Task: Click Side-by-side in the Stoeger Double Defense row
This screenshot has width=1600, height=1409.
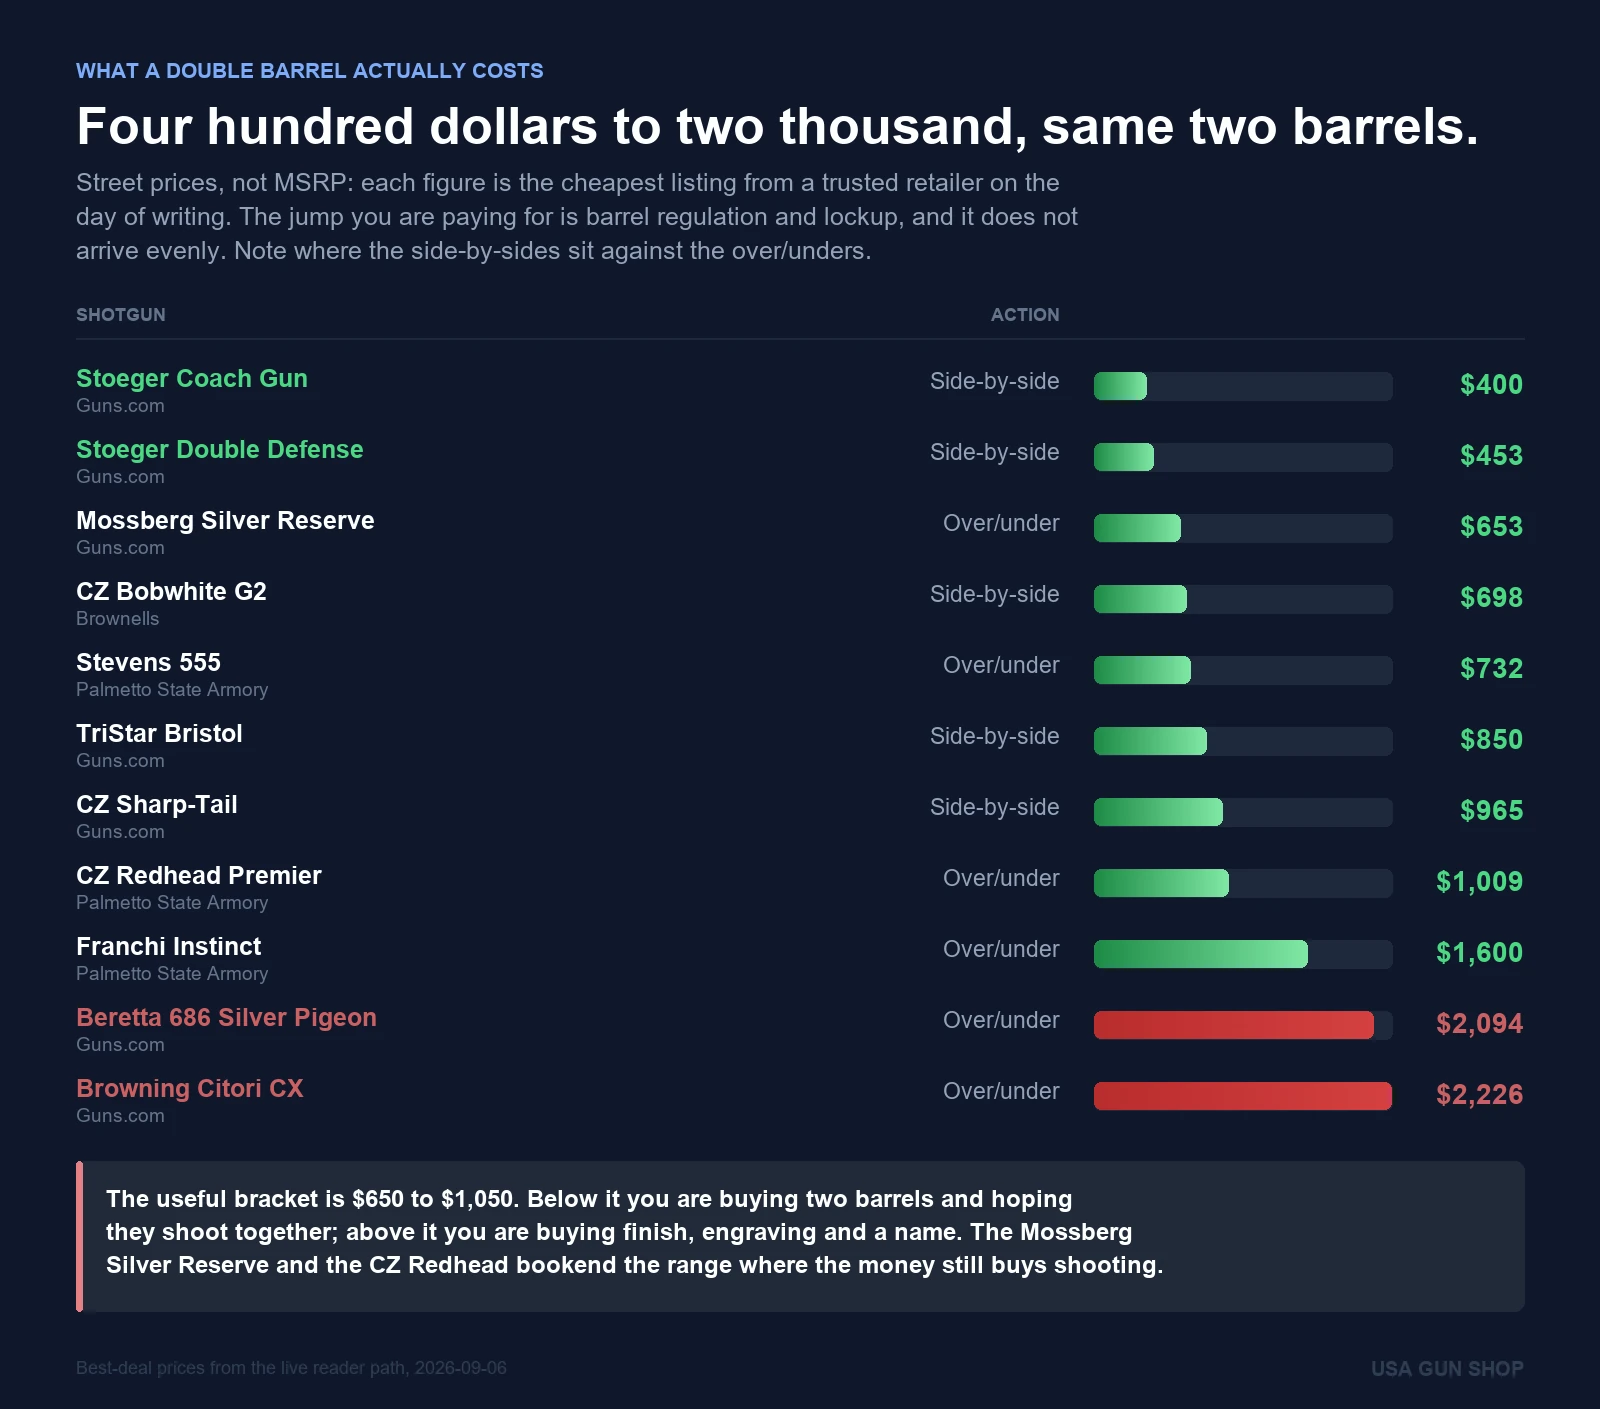Action: tap(994, 453)
